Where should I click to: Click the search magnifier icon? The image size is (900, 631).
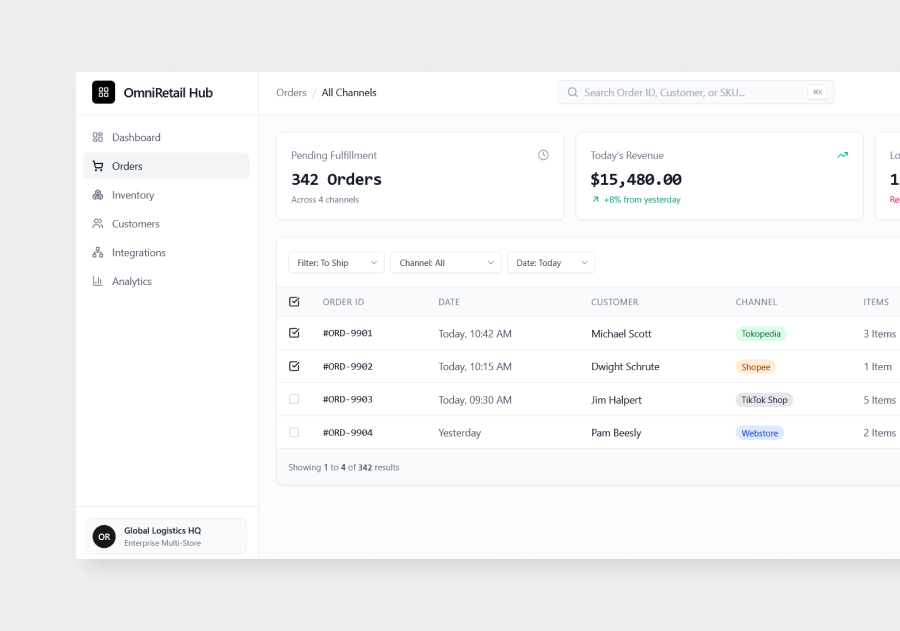click(x=572, y=92)
